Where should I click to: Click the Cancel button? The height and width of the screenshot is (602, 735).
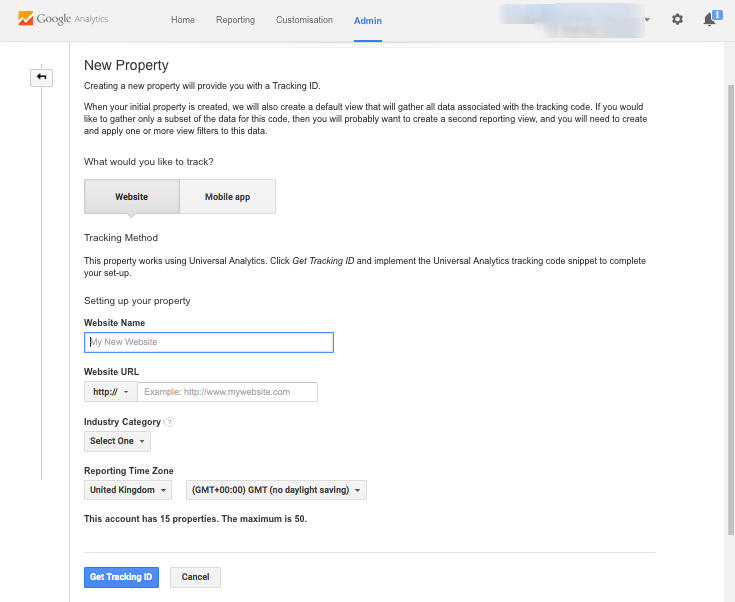coord(195,577)
